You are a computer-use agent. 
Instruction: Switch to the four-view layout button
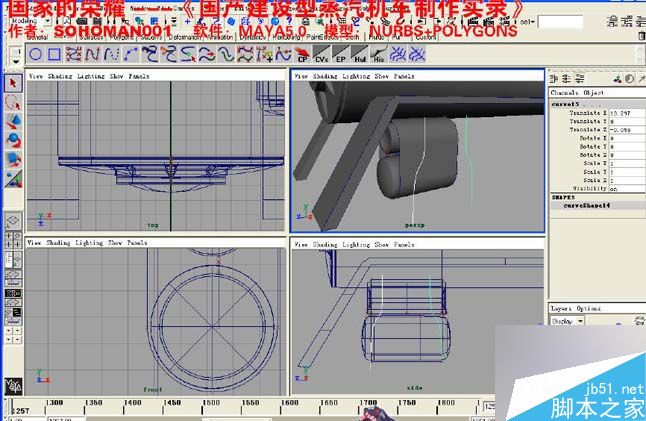pyautogui.click(x=13, y=240)
